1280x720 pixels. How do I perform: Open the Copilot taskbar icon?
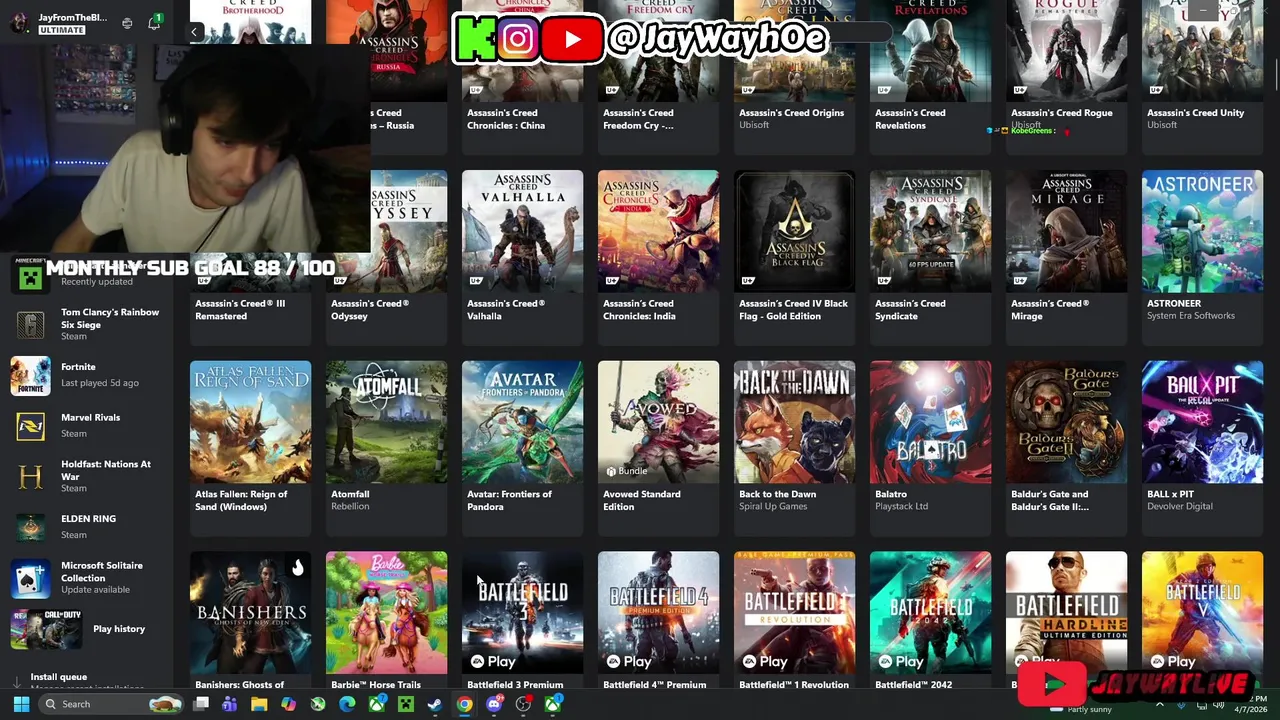click(x=288, y=704)
